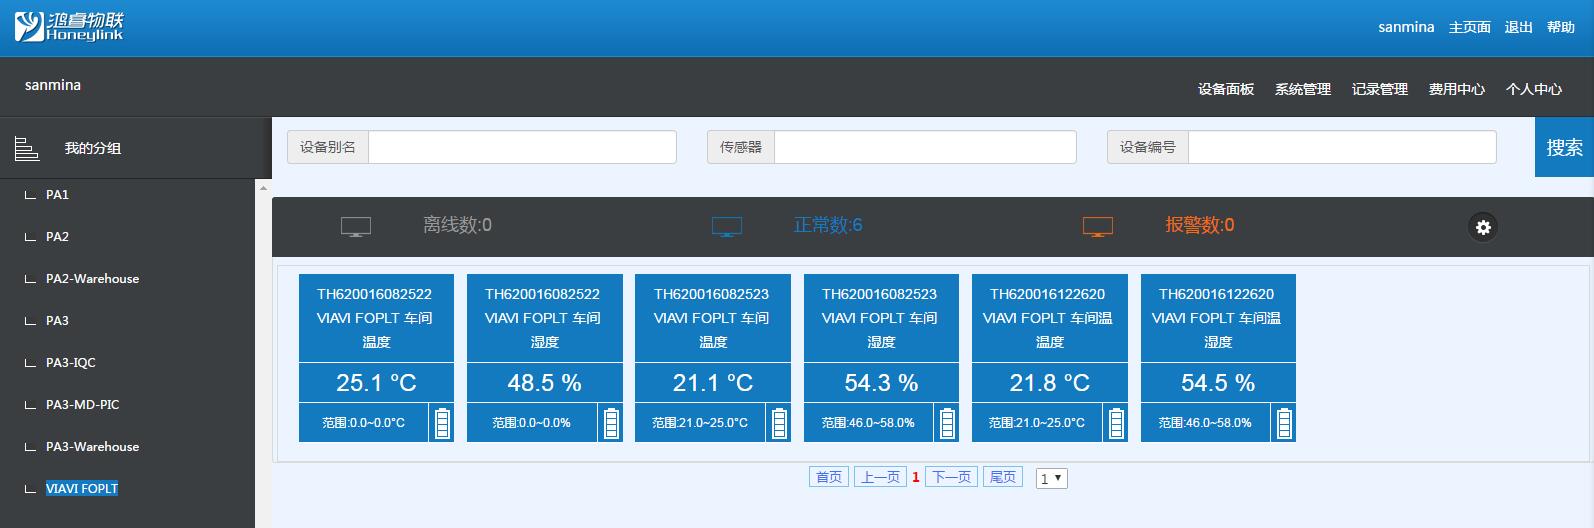This screenshot has width=1594, height=528.
Task: Click the 48.5 % reading
Action: click(x=544, y=383)
